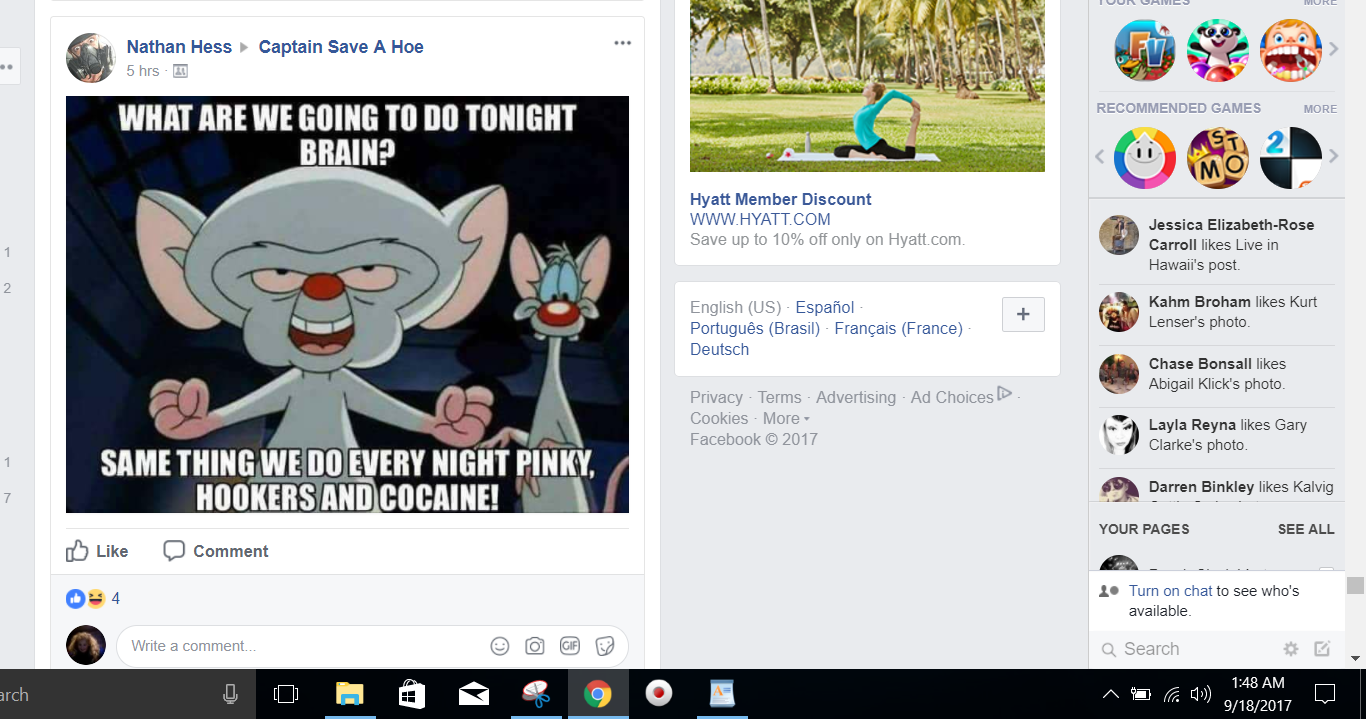Click SEE ALL under Your Pages

[x=1306, y=529]
